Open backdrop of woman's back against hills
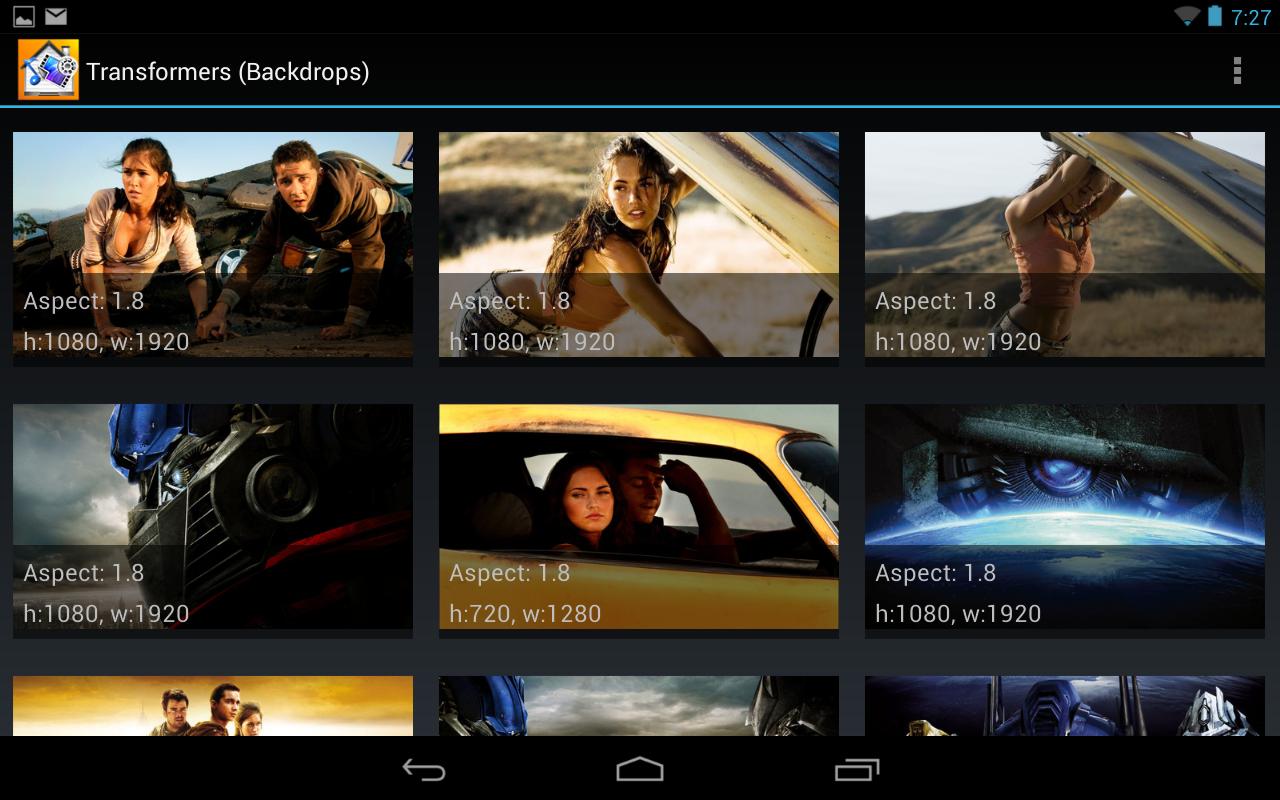 tap(1065, 249)
